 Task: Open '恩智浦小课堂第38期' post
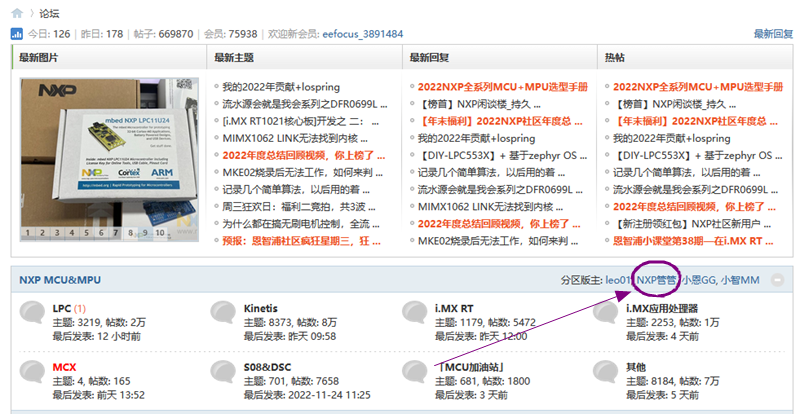[693, 241]
